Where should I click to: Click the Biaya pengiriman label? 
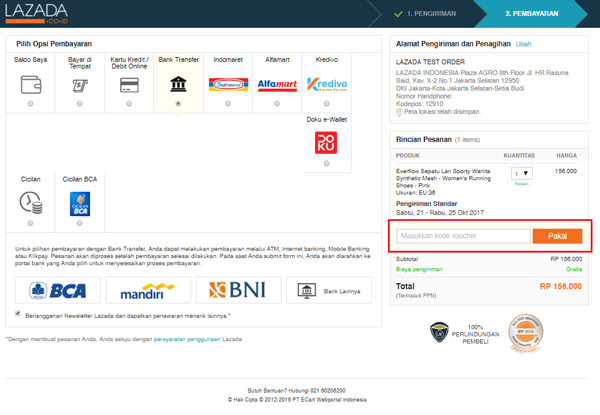coord(419,269)
